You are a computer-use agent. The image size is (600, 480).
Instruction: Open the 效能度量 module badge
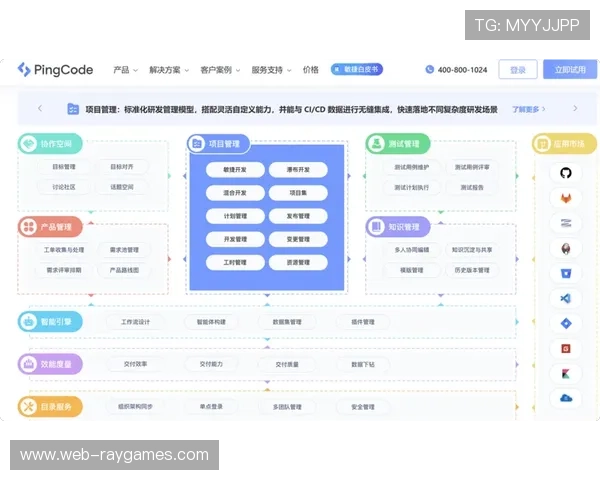click(50, 364)
